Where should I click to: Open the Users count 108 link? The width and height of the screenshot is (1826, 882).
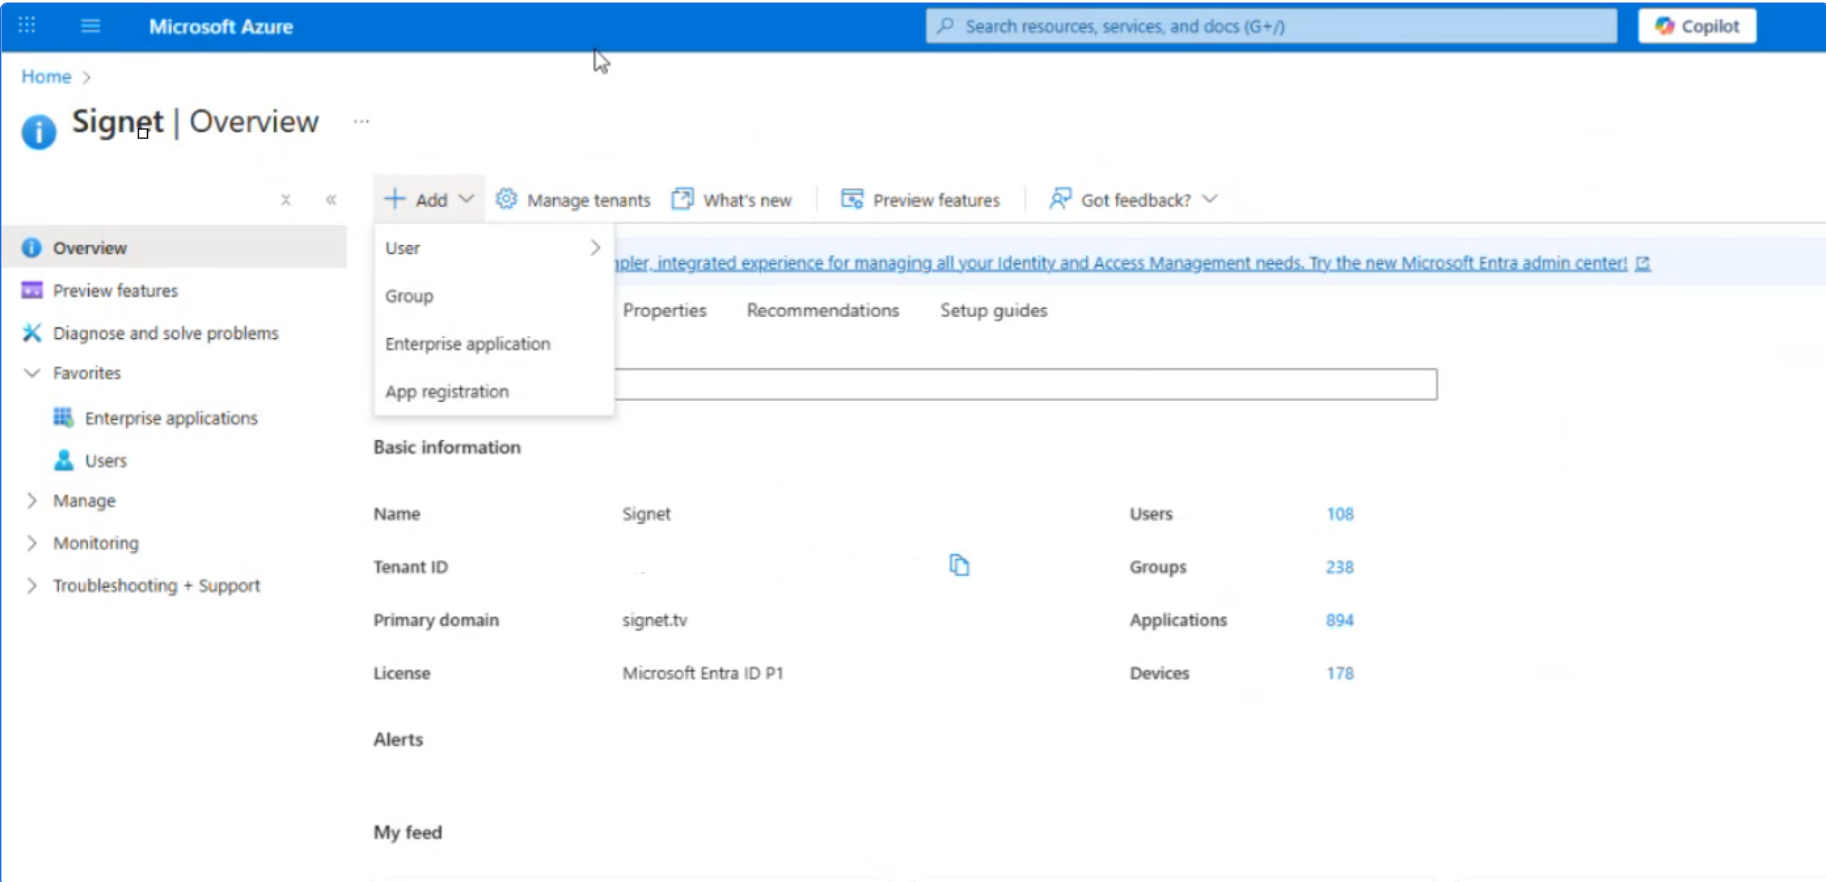[x=1340, y=514]
